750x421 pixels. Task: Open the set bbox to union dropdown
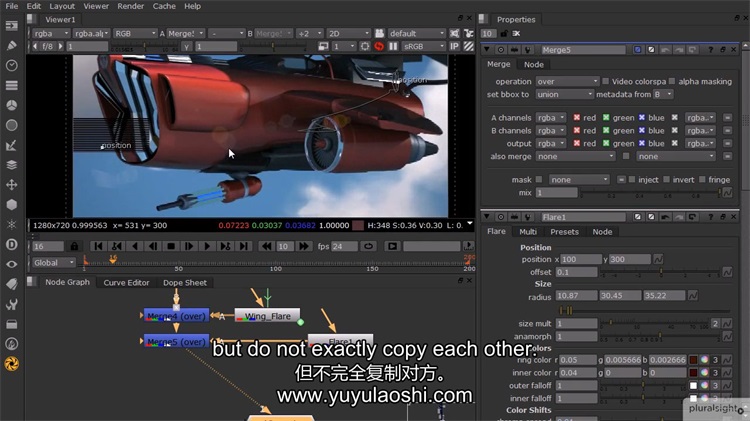click(x=564, y=94)
